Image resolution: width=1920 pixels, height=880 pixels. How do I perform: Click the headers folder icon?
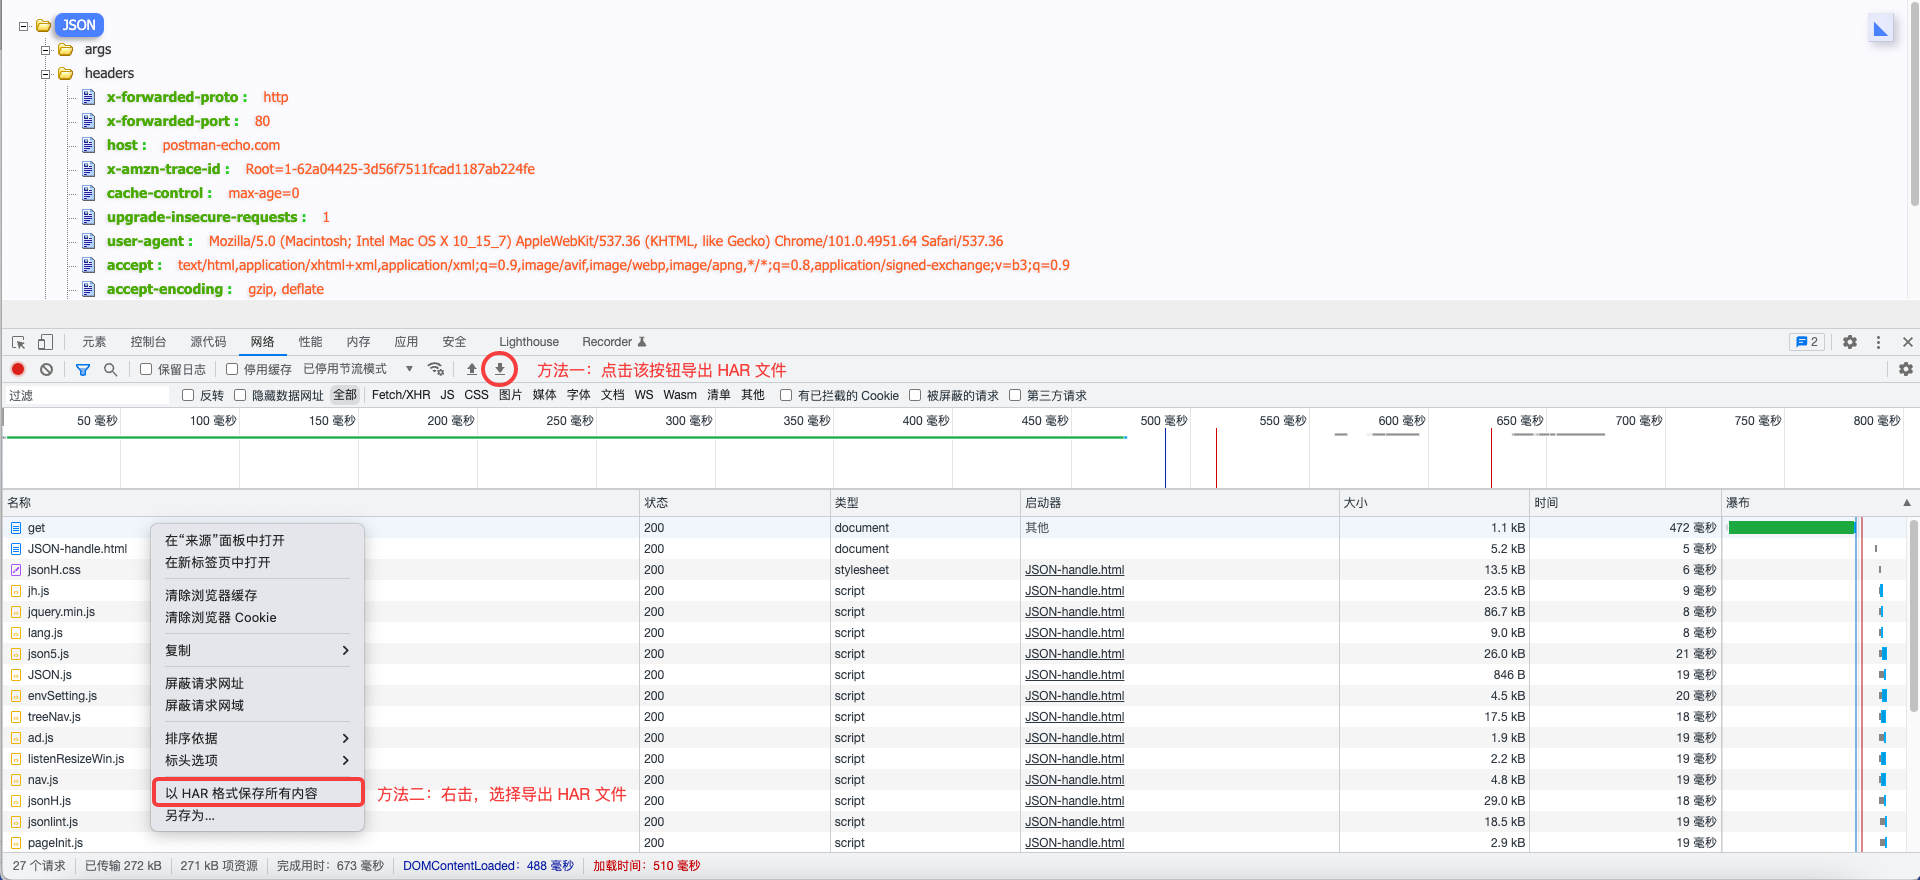coord(66,73)
